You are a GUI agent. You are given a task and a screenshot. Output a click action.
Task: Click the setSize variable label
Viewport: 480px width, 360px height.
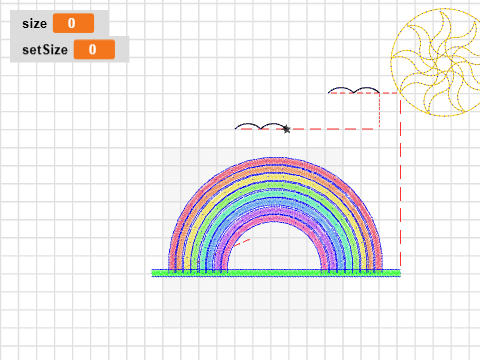coord(45,50)
